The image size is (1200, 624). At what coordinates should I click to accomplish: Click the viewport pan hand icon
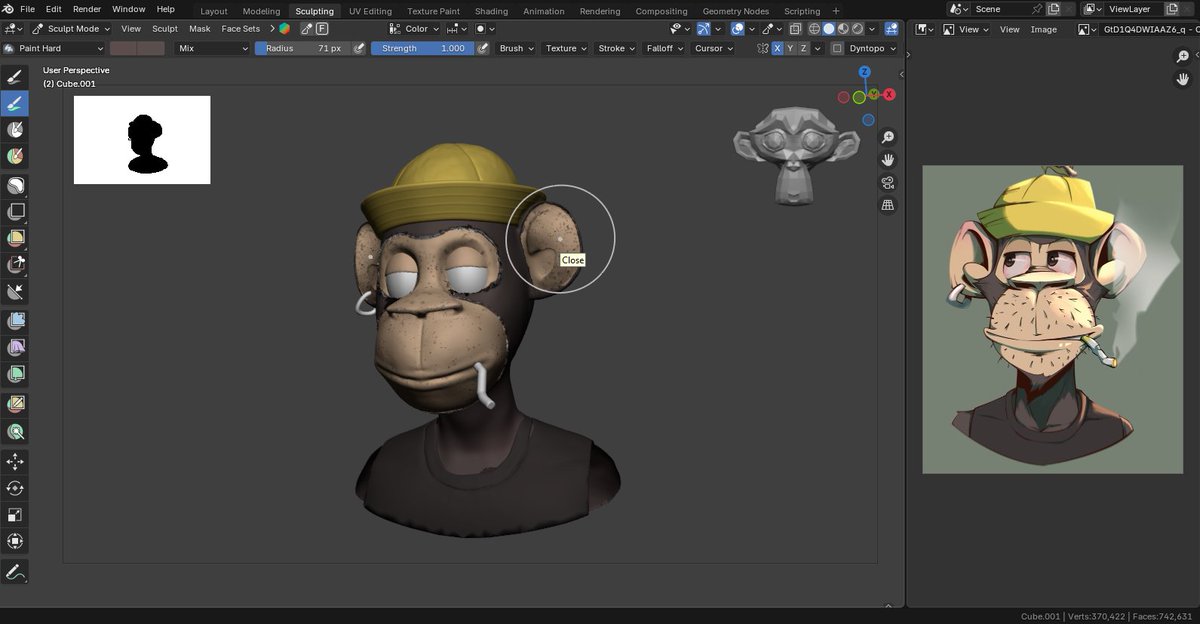point(887,160)
